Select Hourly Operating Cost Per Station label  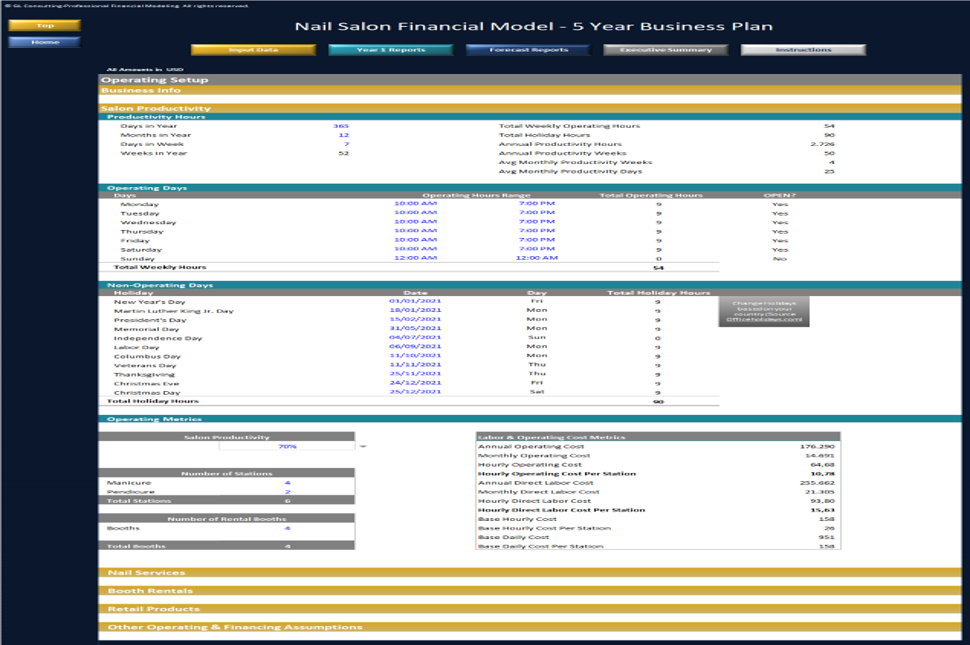pyautogui.click(x=557, y=474)
